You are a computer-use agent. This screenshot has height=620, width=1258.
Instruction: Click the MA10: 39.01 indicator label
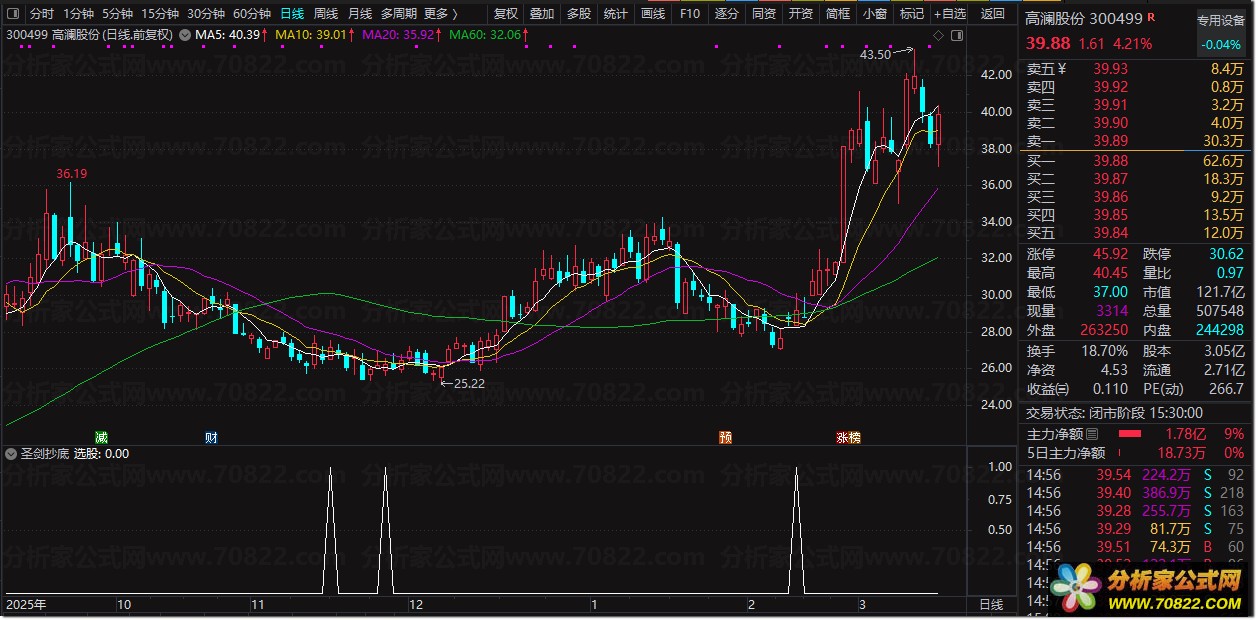[314, 34]
